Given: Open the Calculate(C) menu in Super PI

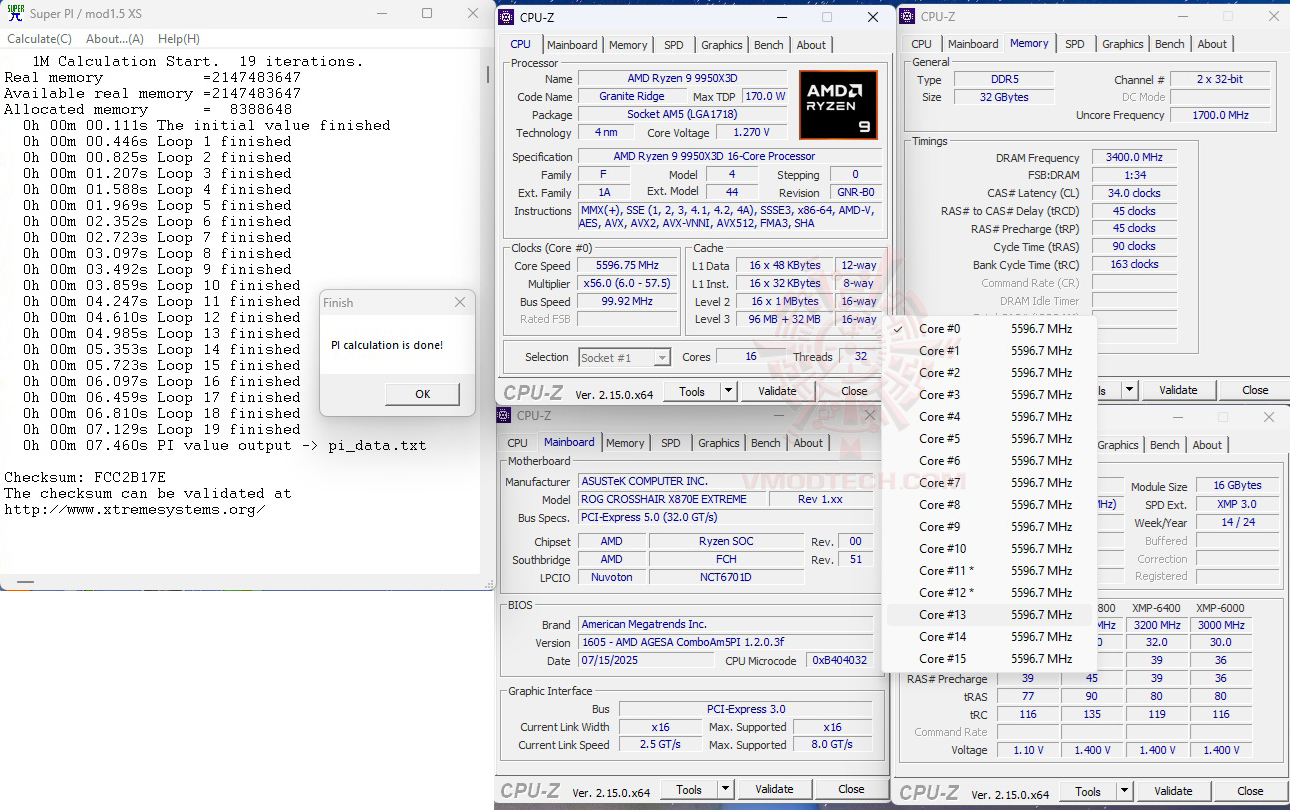Looking at the screenshot, I should pyautogui.click(x=38, y=38).
